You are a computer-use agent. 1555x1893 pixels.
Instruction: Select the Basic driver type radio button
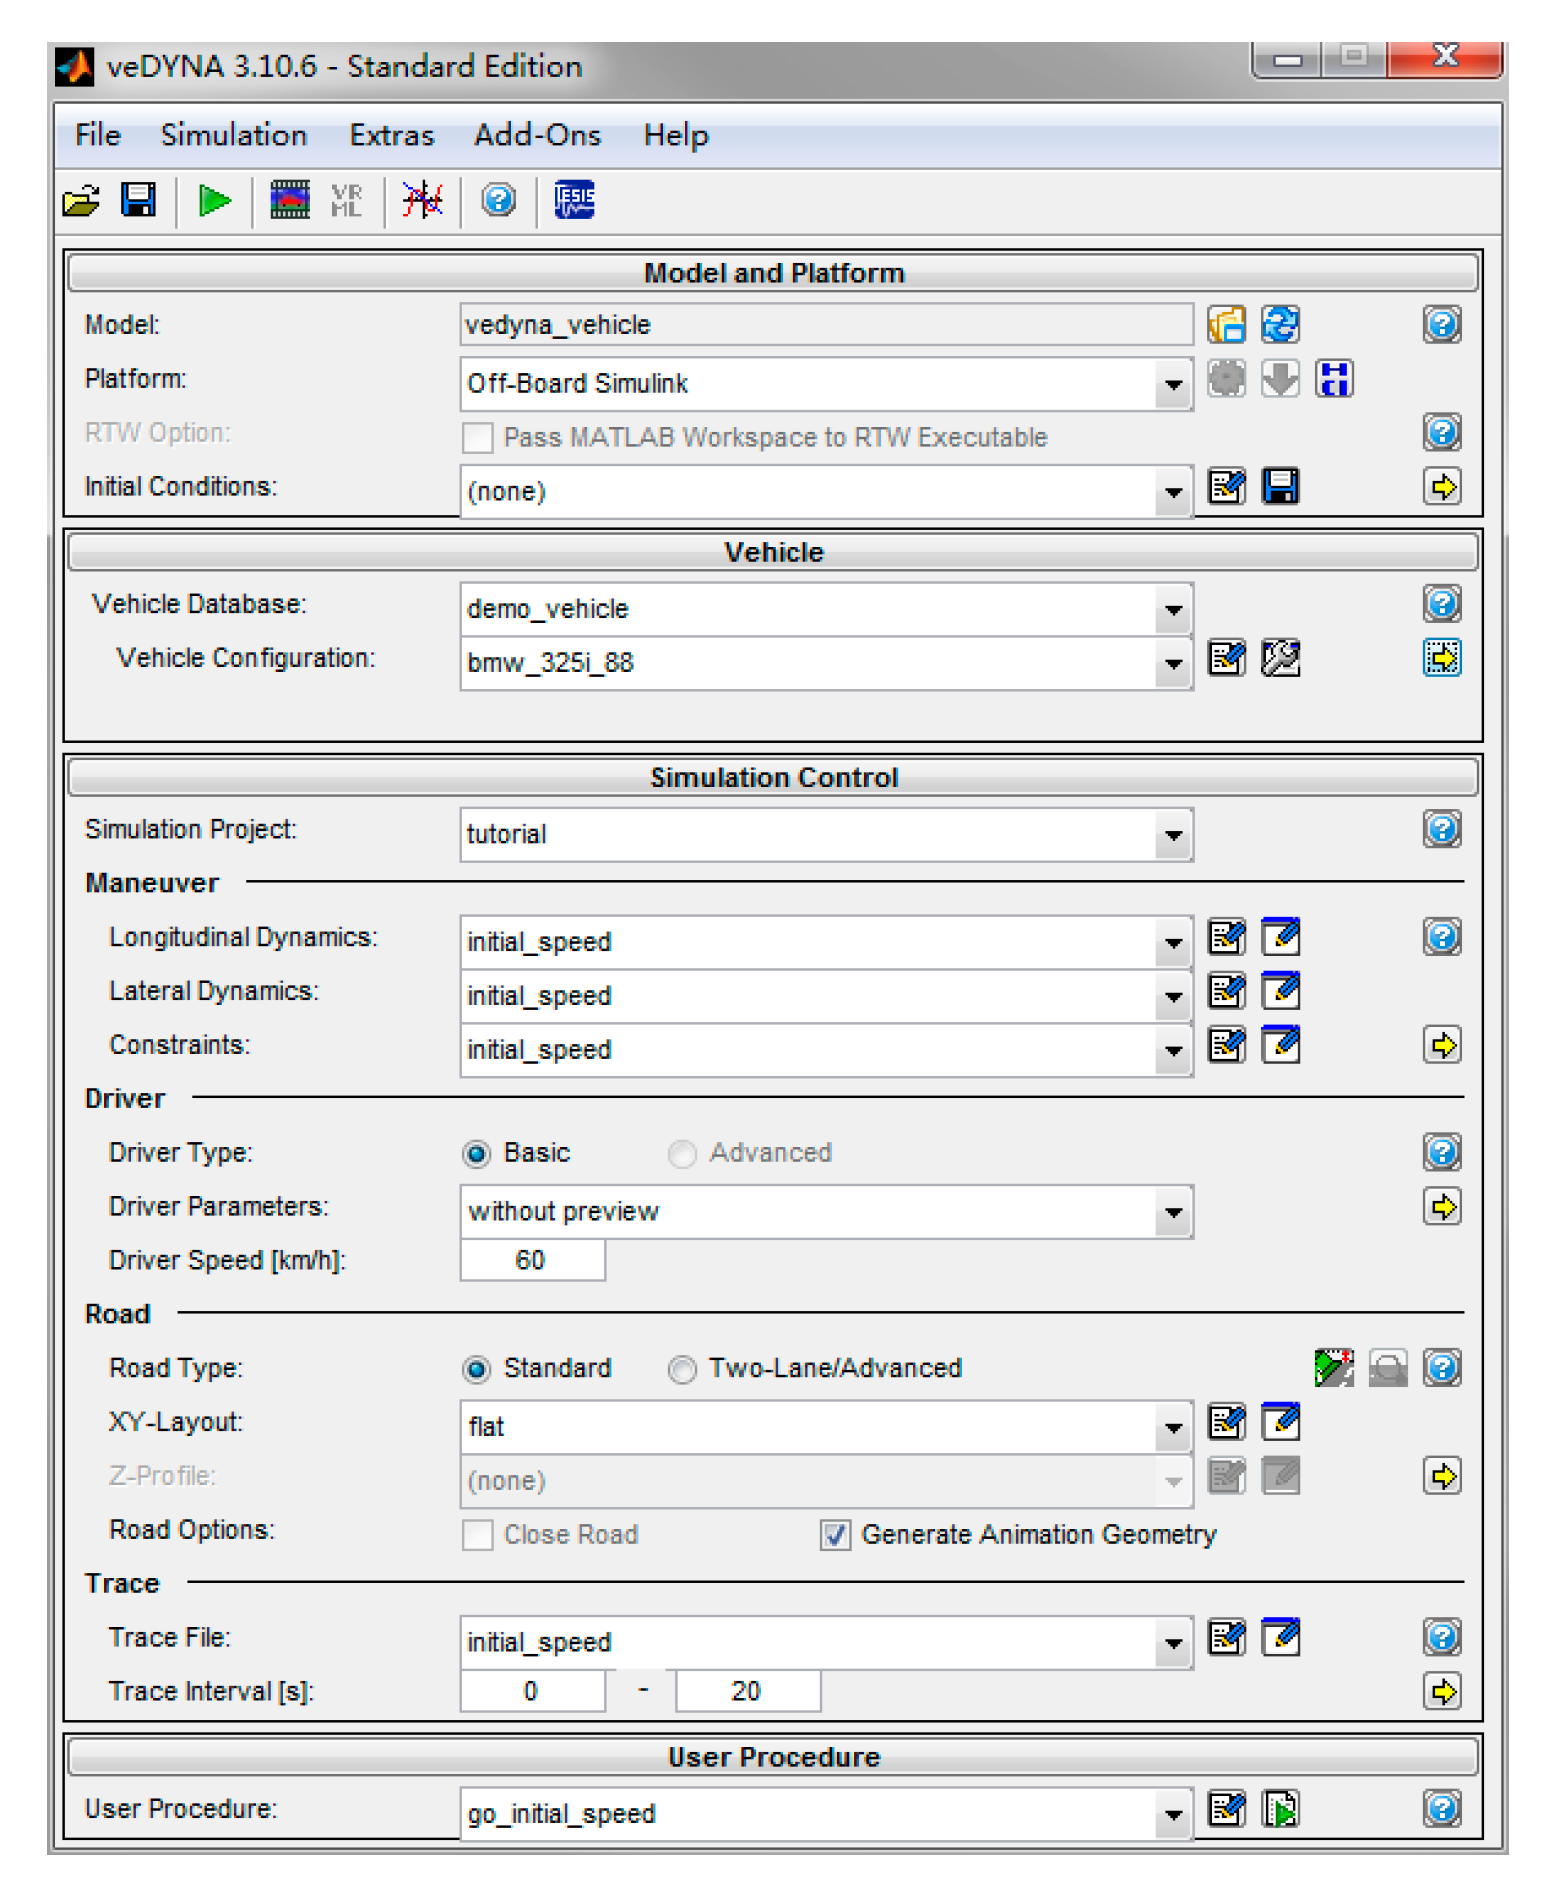coord(477,1154)
